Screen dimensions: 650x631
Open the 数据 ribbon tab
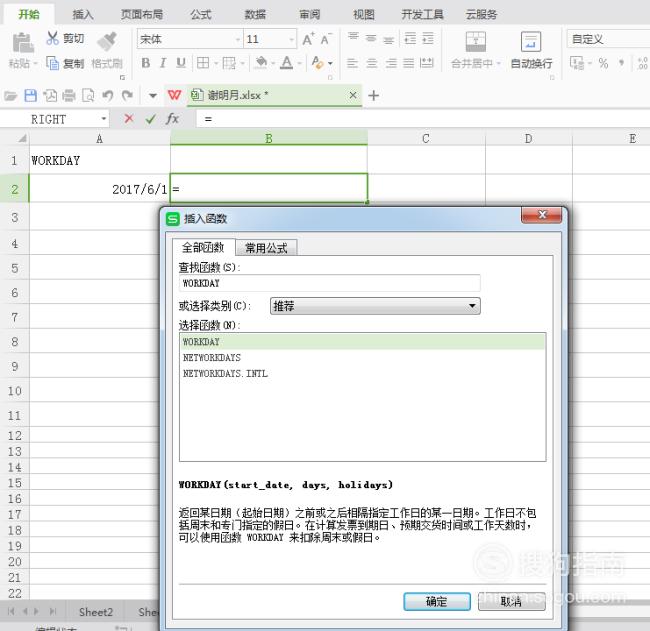(255, 15)
